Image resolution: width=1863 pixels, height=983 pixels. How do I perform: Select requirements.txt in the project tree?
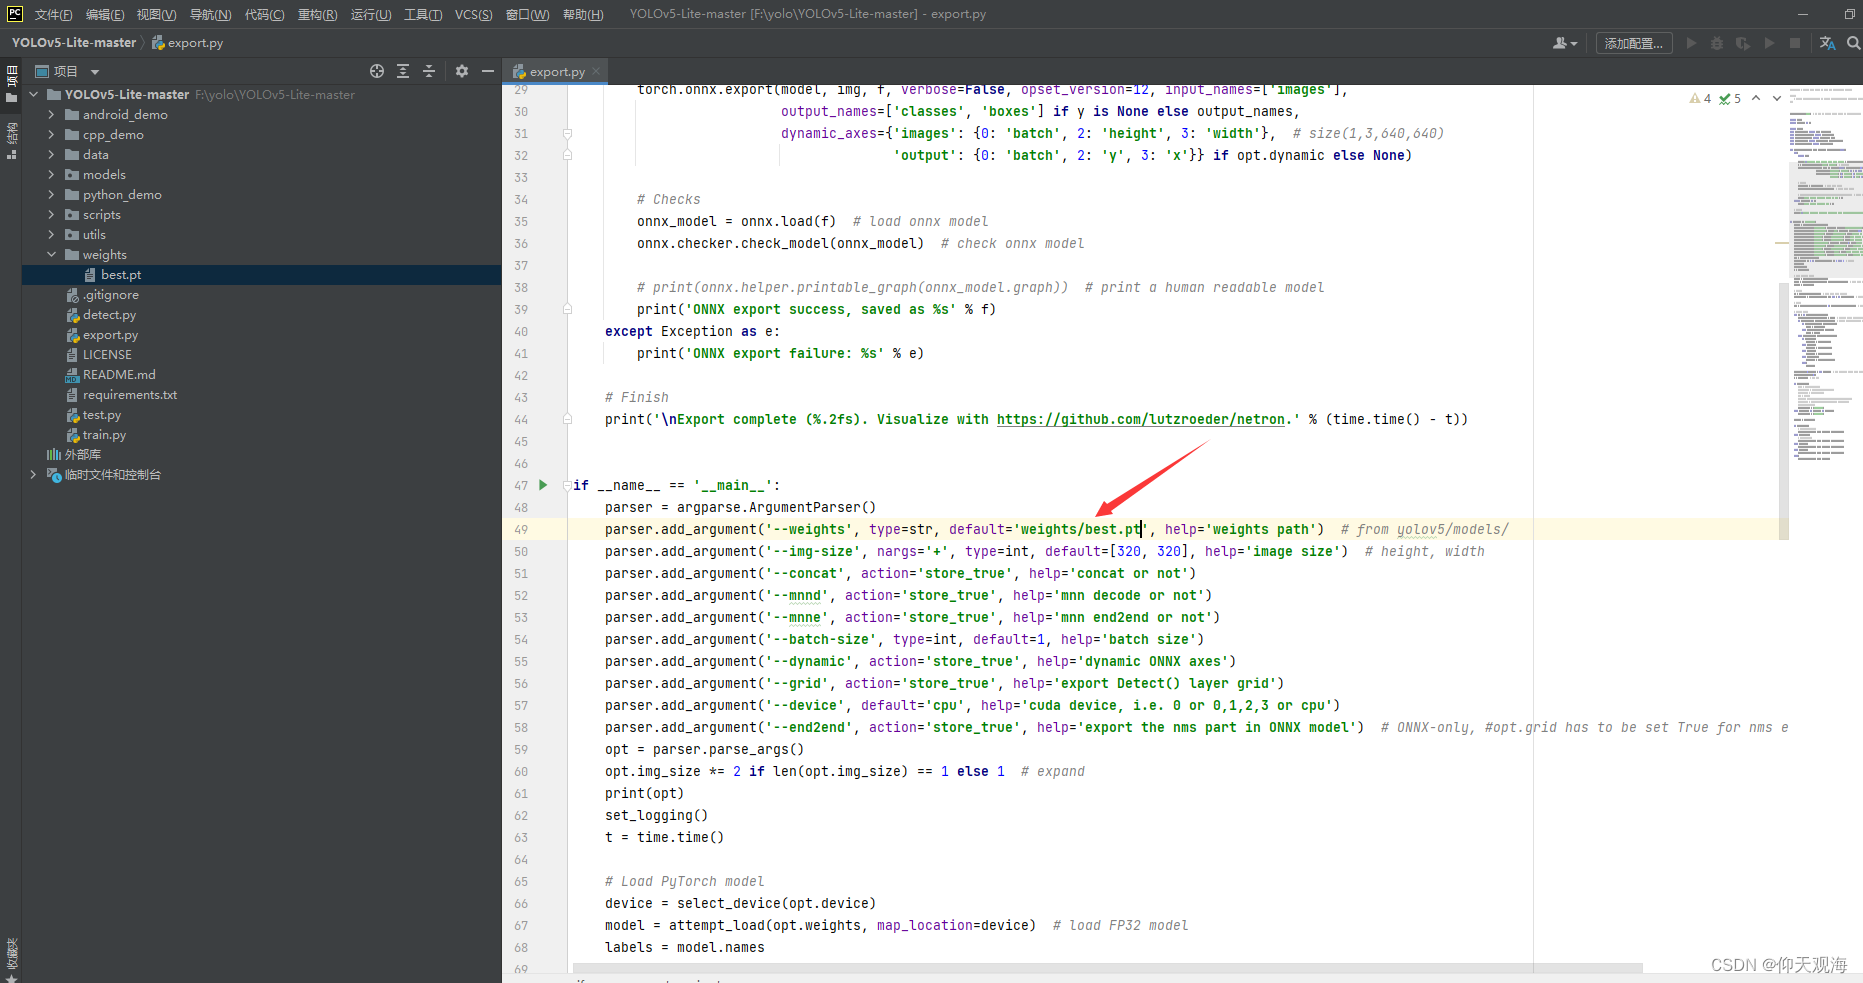(x=130, y=395)
